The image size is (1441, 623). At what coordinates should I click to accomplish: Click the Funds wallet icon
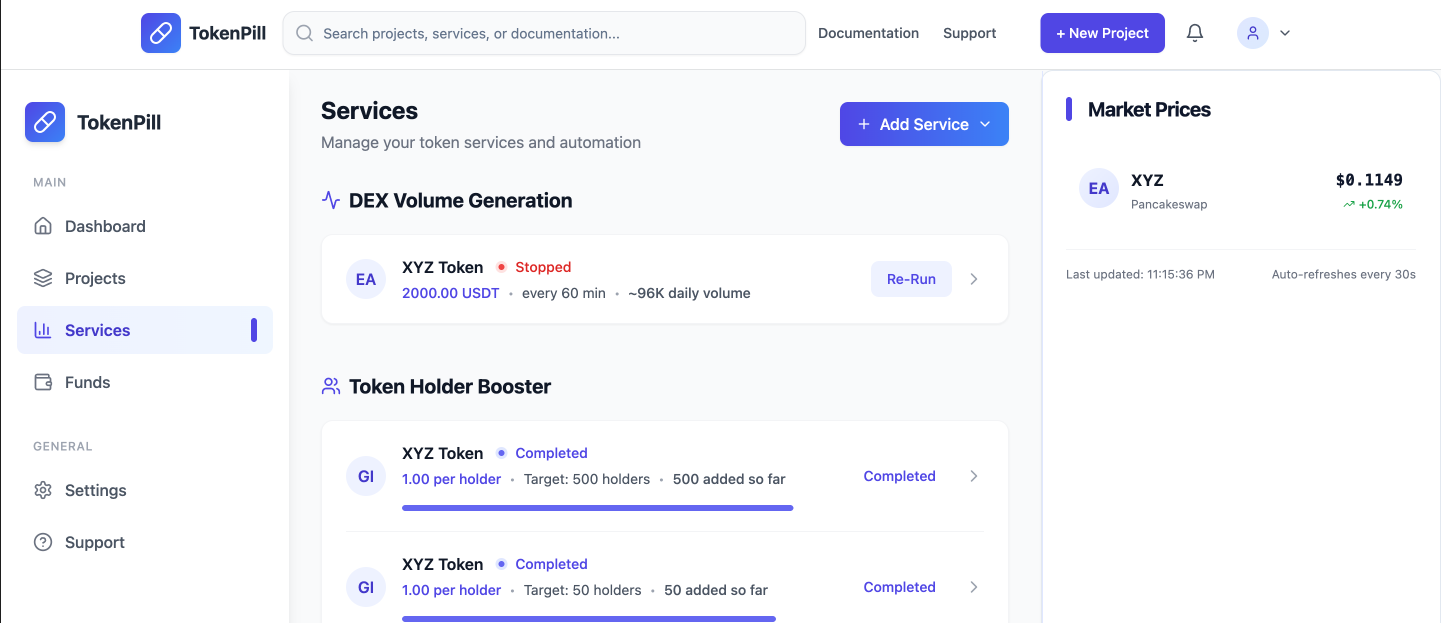pyautogui.click(x=43, y=382)
